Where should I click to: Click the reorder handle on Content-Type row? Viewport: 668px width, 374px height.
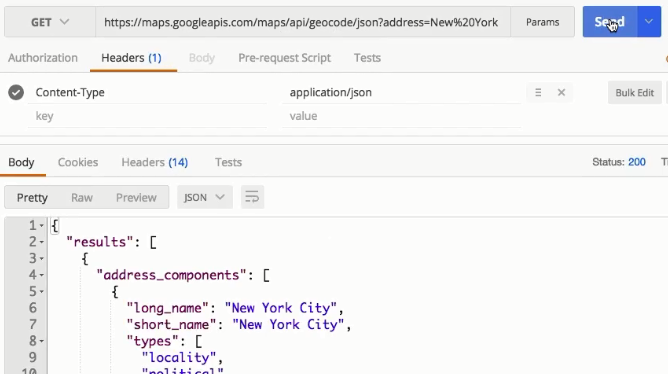(x=538, y=92)
